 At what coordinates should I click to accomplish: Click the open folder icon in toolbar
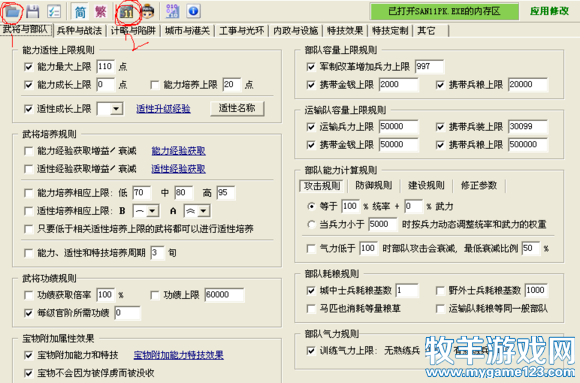(x=12, y=12)
